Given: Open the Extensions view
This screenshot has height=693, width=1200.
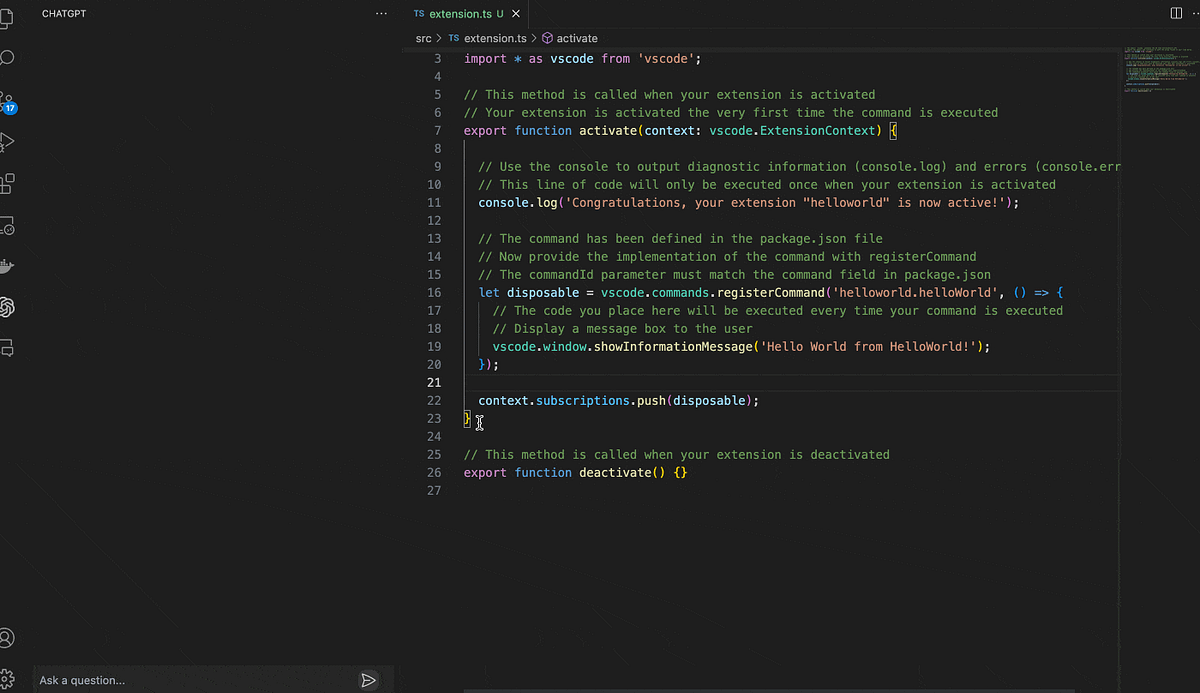Looking at the screenshot, I should (x=9, y=183).
